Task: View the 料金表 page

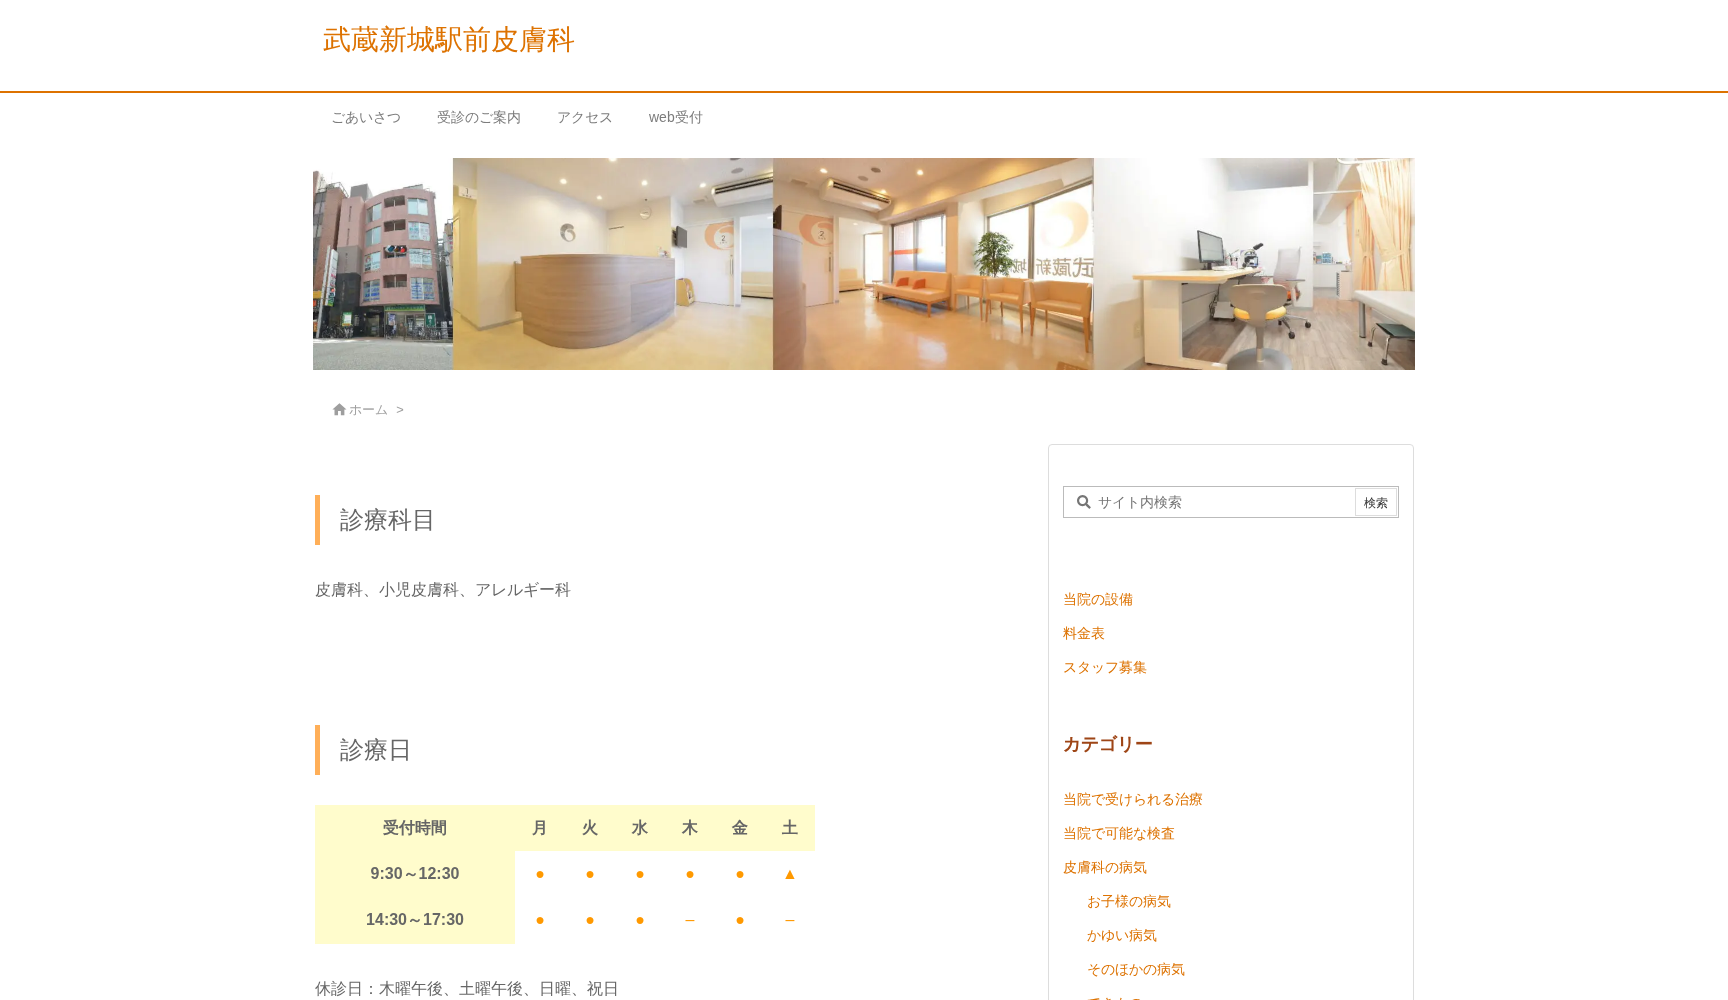Action: (1084, 633)
